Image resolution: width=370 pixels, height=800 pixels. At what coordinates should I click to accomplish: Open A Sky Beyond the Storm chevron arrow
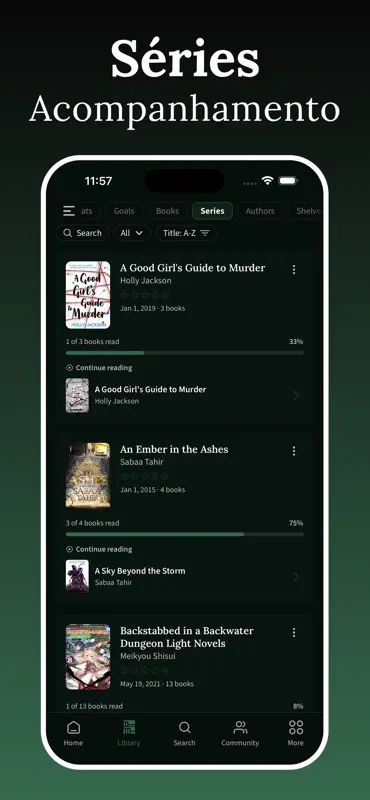pos(296,577)
